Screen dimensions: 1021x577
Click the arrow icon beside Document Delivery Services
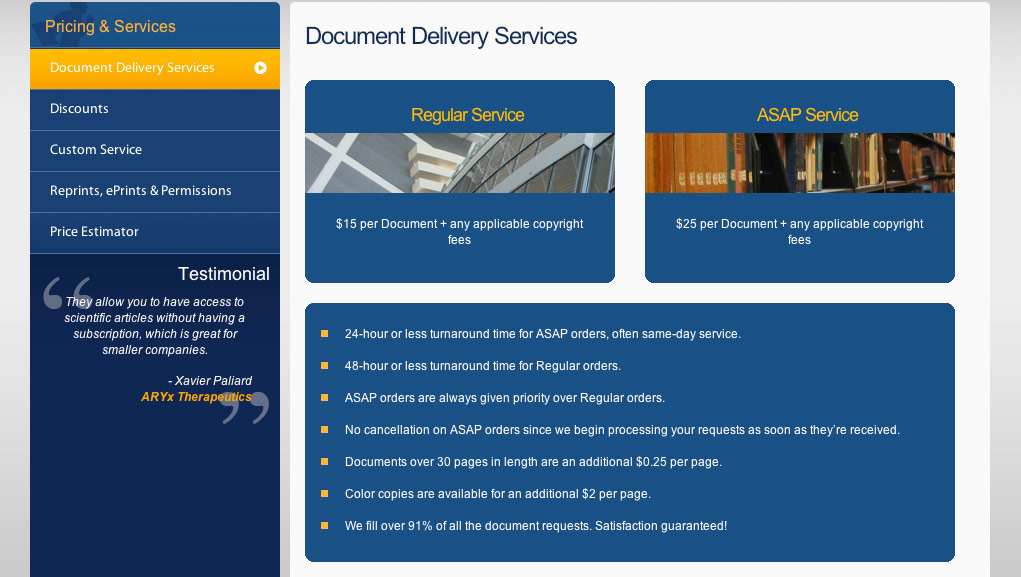[260, 68]
